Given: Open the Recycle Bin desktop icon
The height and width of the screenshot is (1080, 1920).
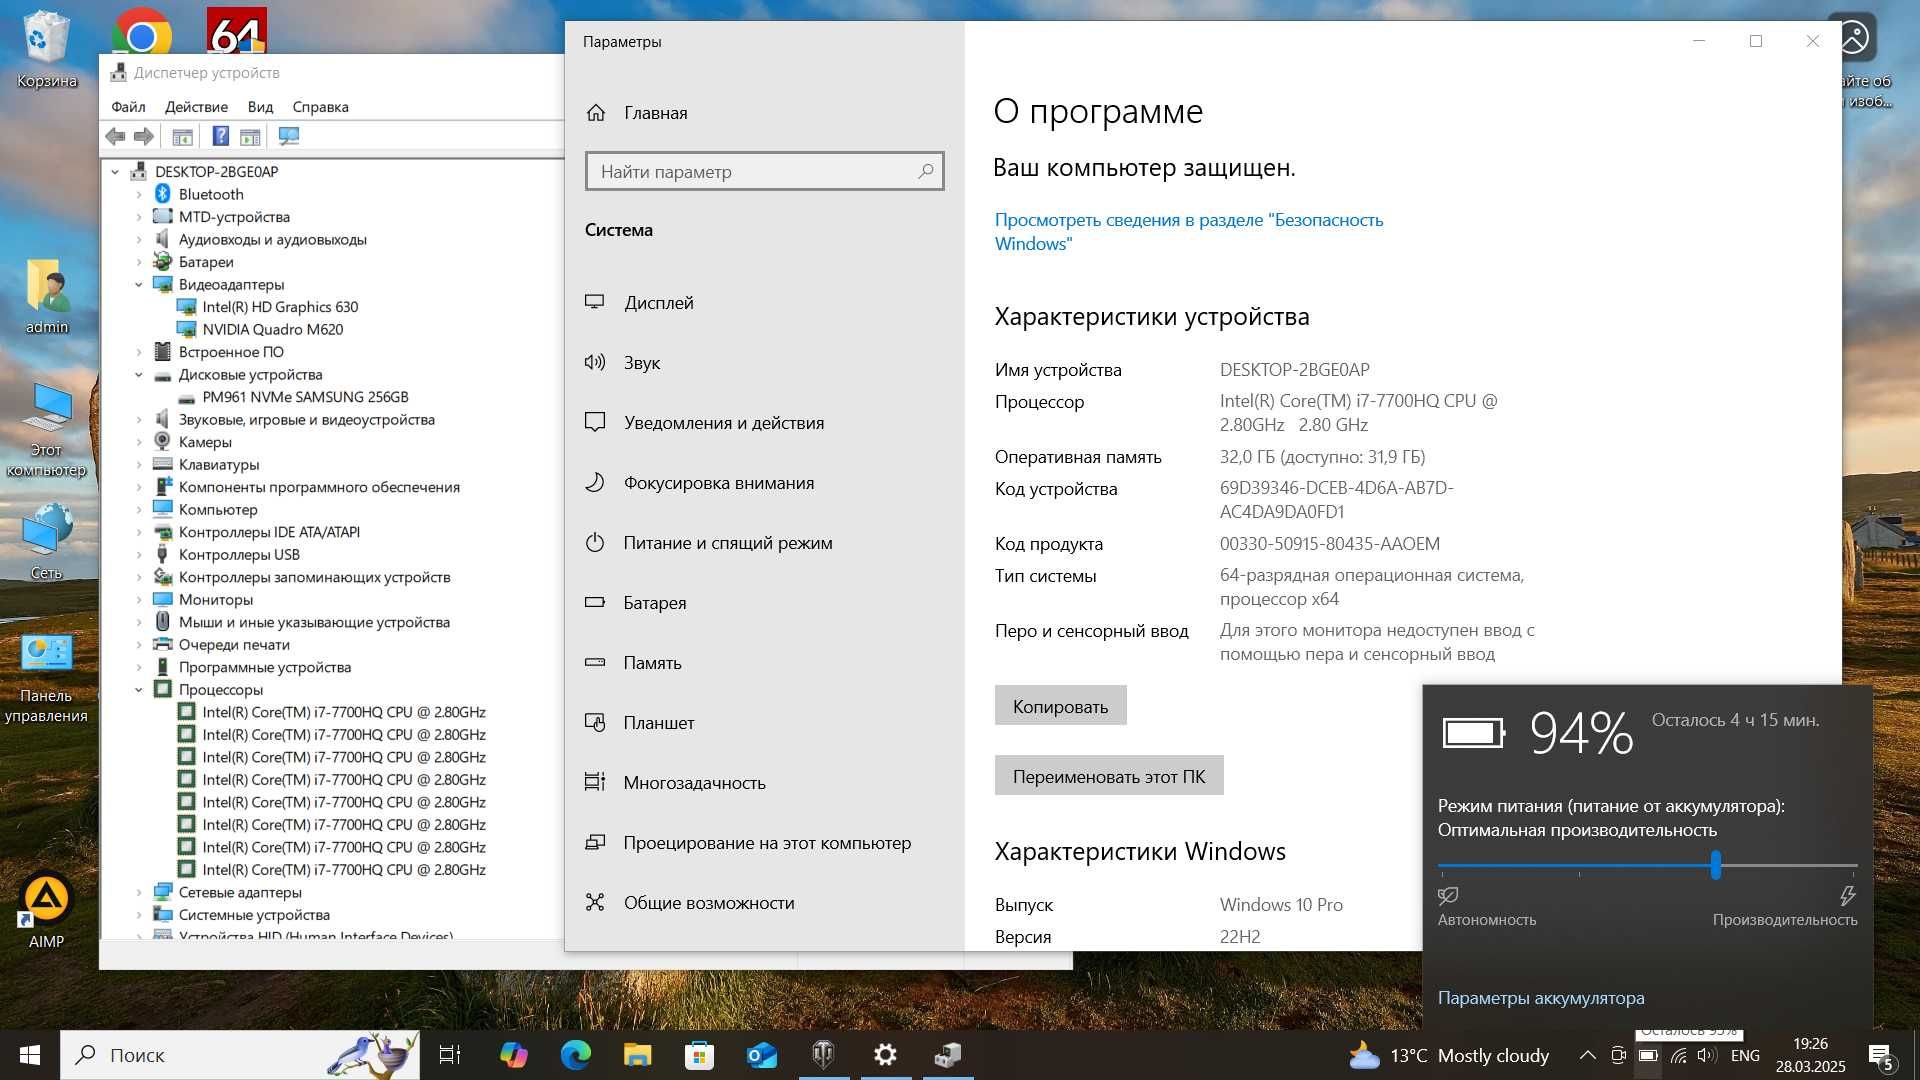Looking at the screenshot, I should coord(46,49).
